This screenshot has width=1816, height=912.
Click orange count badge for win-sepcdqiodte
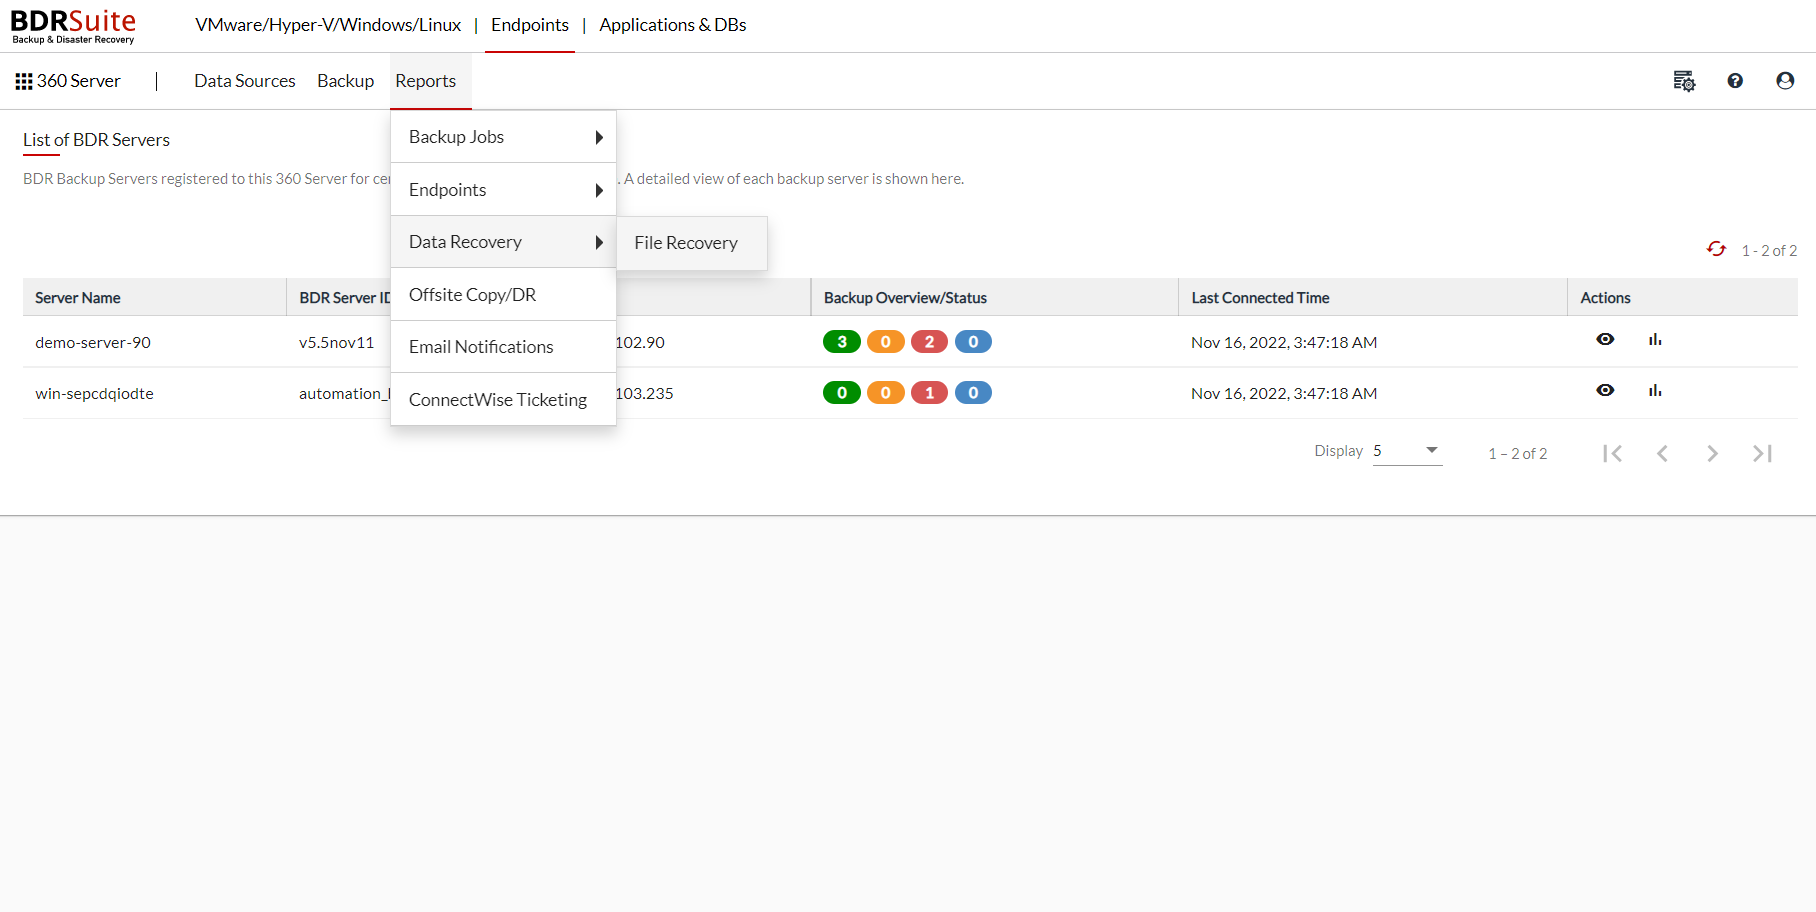pos(885,393)
